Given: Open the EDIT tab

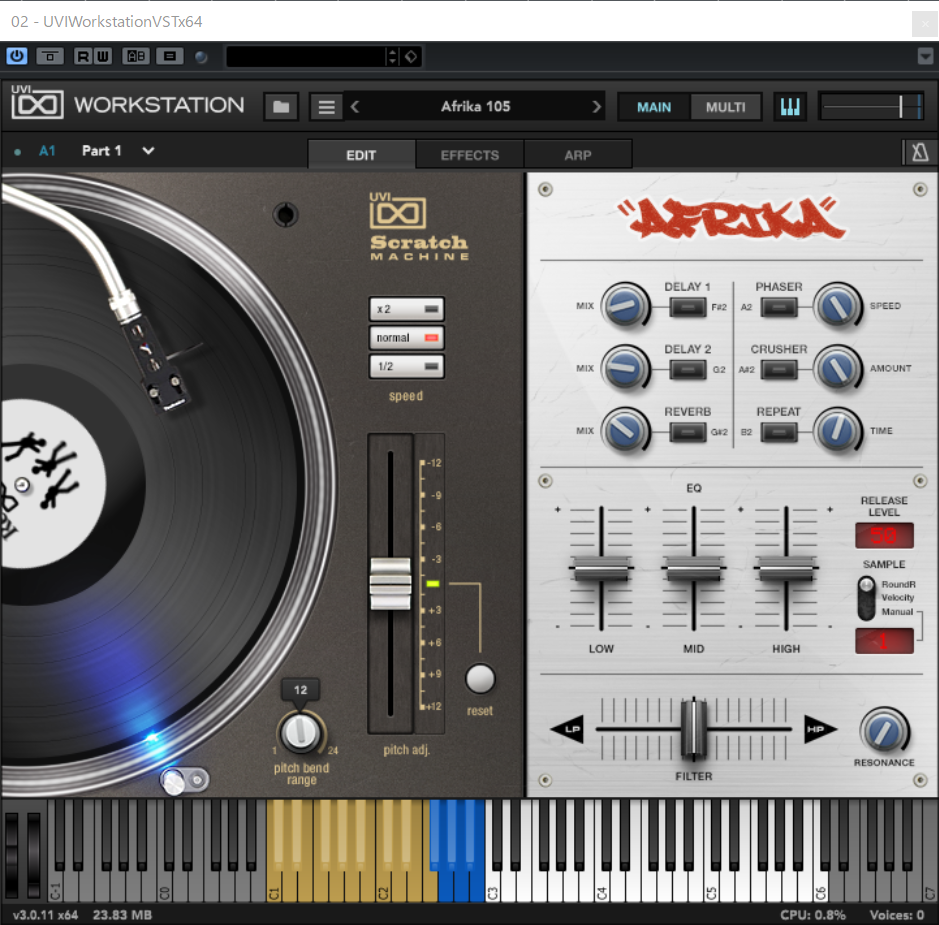Looking at the screenshot, I should coord(361,155).
